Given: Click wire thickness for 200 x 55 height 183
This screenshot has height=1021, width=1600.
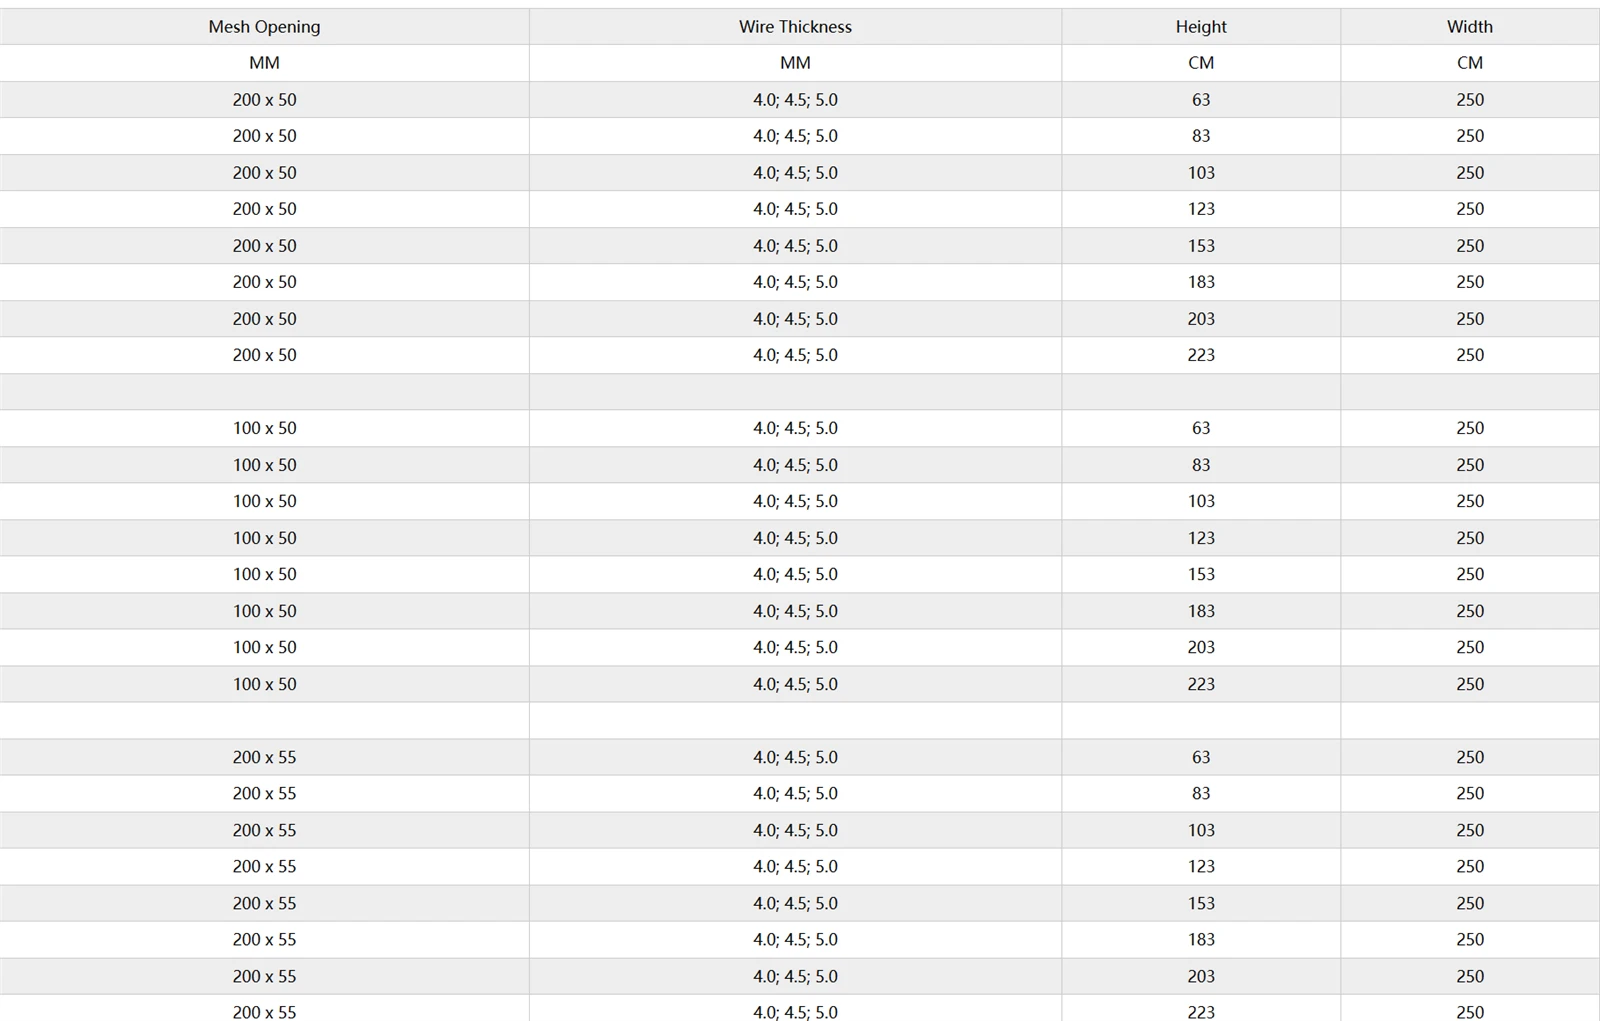Looking at the screenshot, I should pos(795,939).
